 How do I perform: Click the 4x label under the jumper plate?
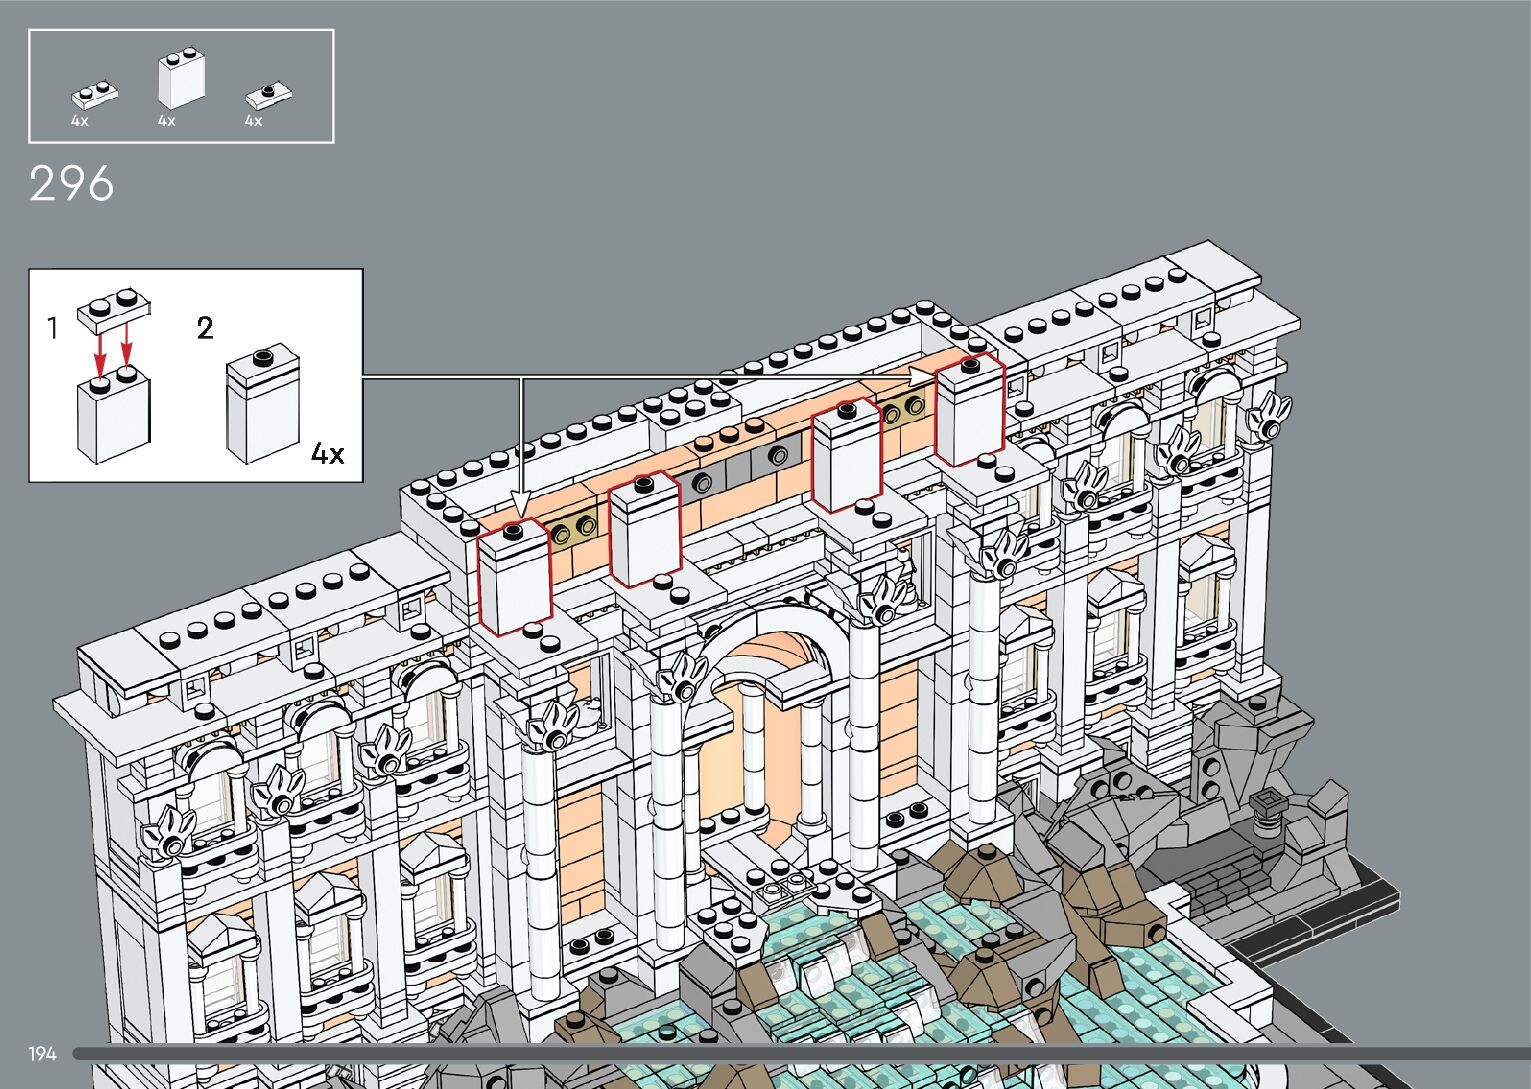point(253,121)
